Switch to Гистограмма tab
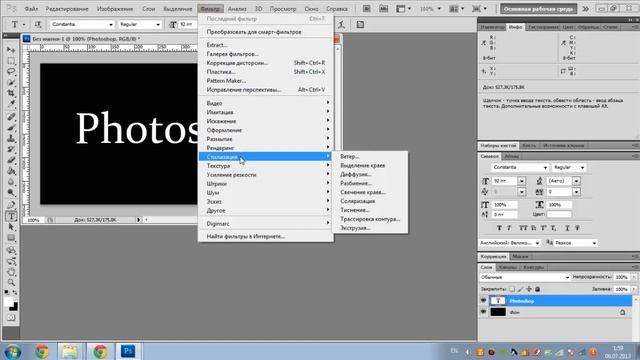 [542, 27]
